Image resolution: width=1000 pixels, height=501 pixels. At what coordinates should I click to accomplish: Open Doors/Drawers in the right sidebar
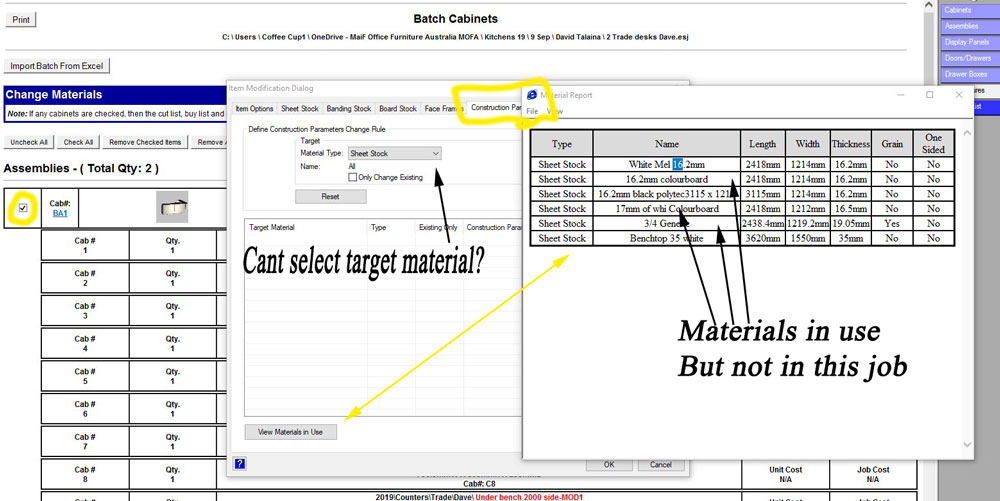tap(966, 58)
